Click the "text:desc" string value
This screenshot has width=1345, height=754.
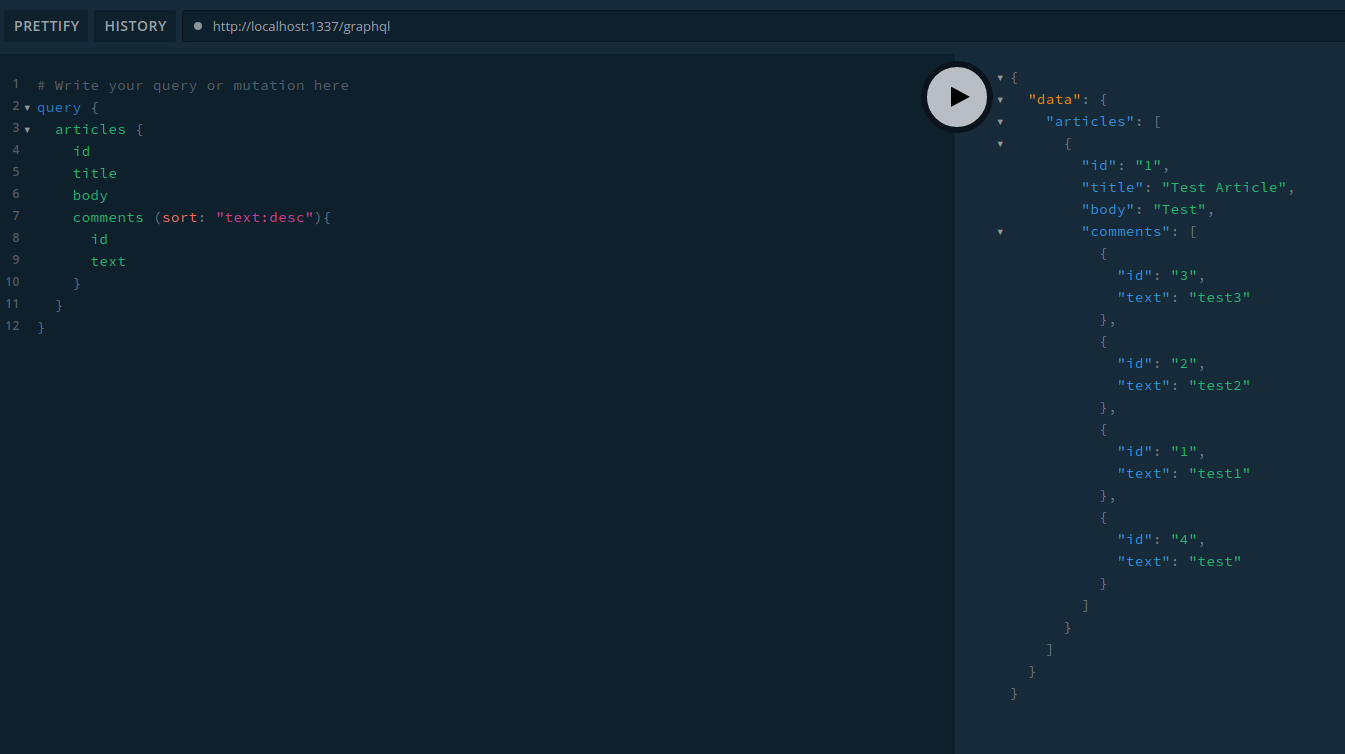coord(265,217)
